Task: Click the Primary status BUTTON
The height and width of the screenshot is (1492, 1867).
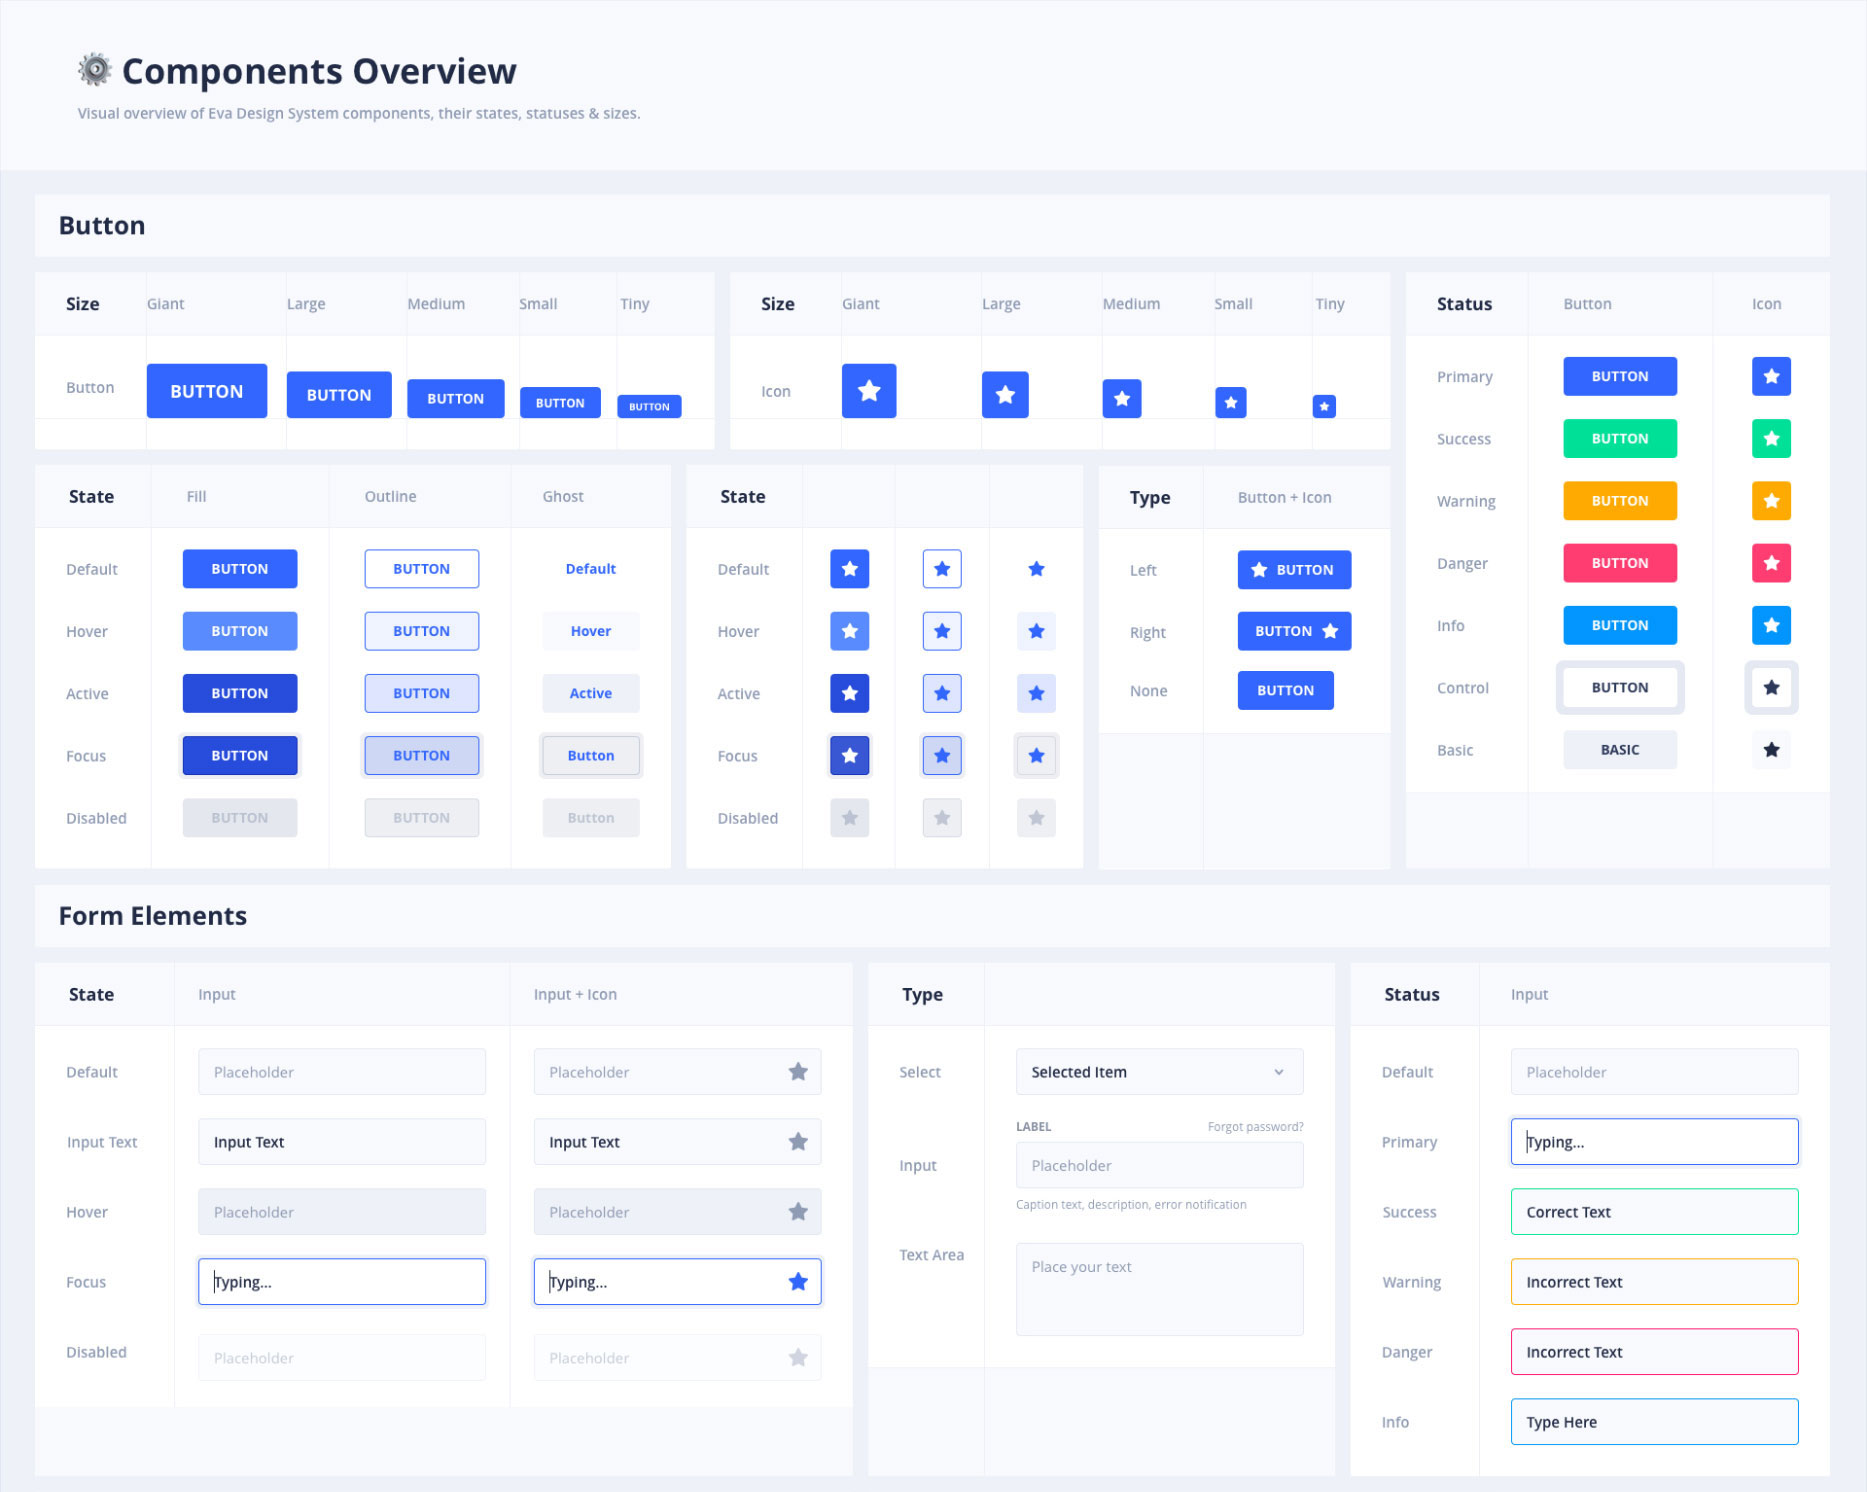Action: pyautogui.click(x=1620, y=376)
